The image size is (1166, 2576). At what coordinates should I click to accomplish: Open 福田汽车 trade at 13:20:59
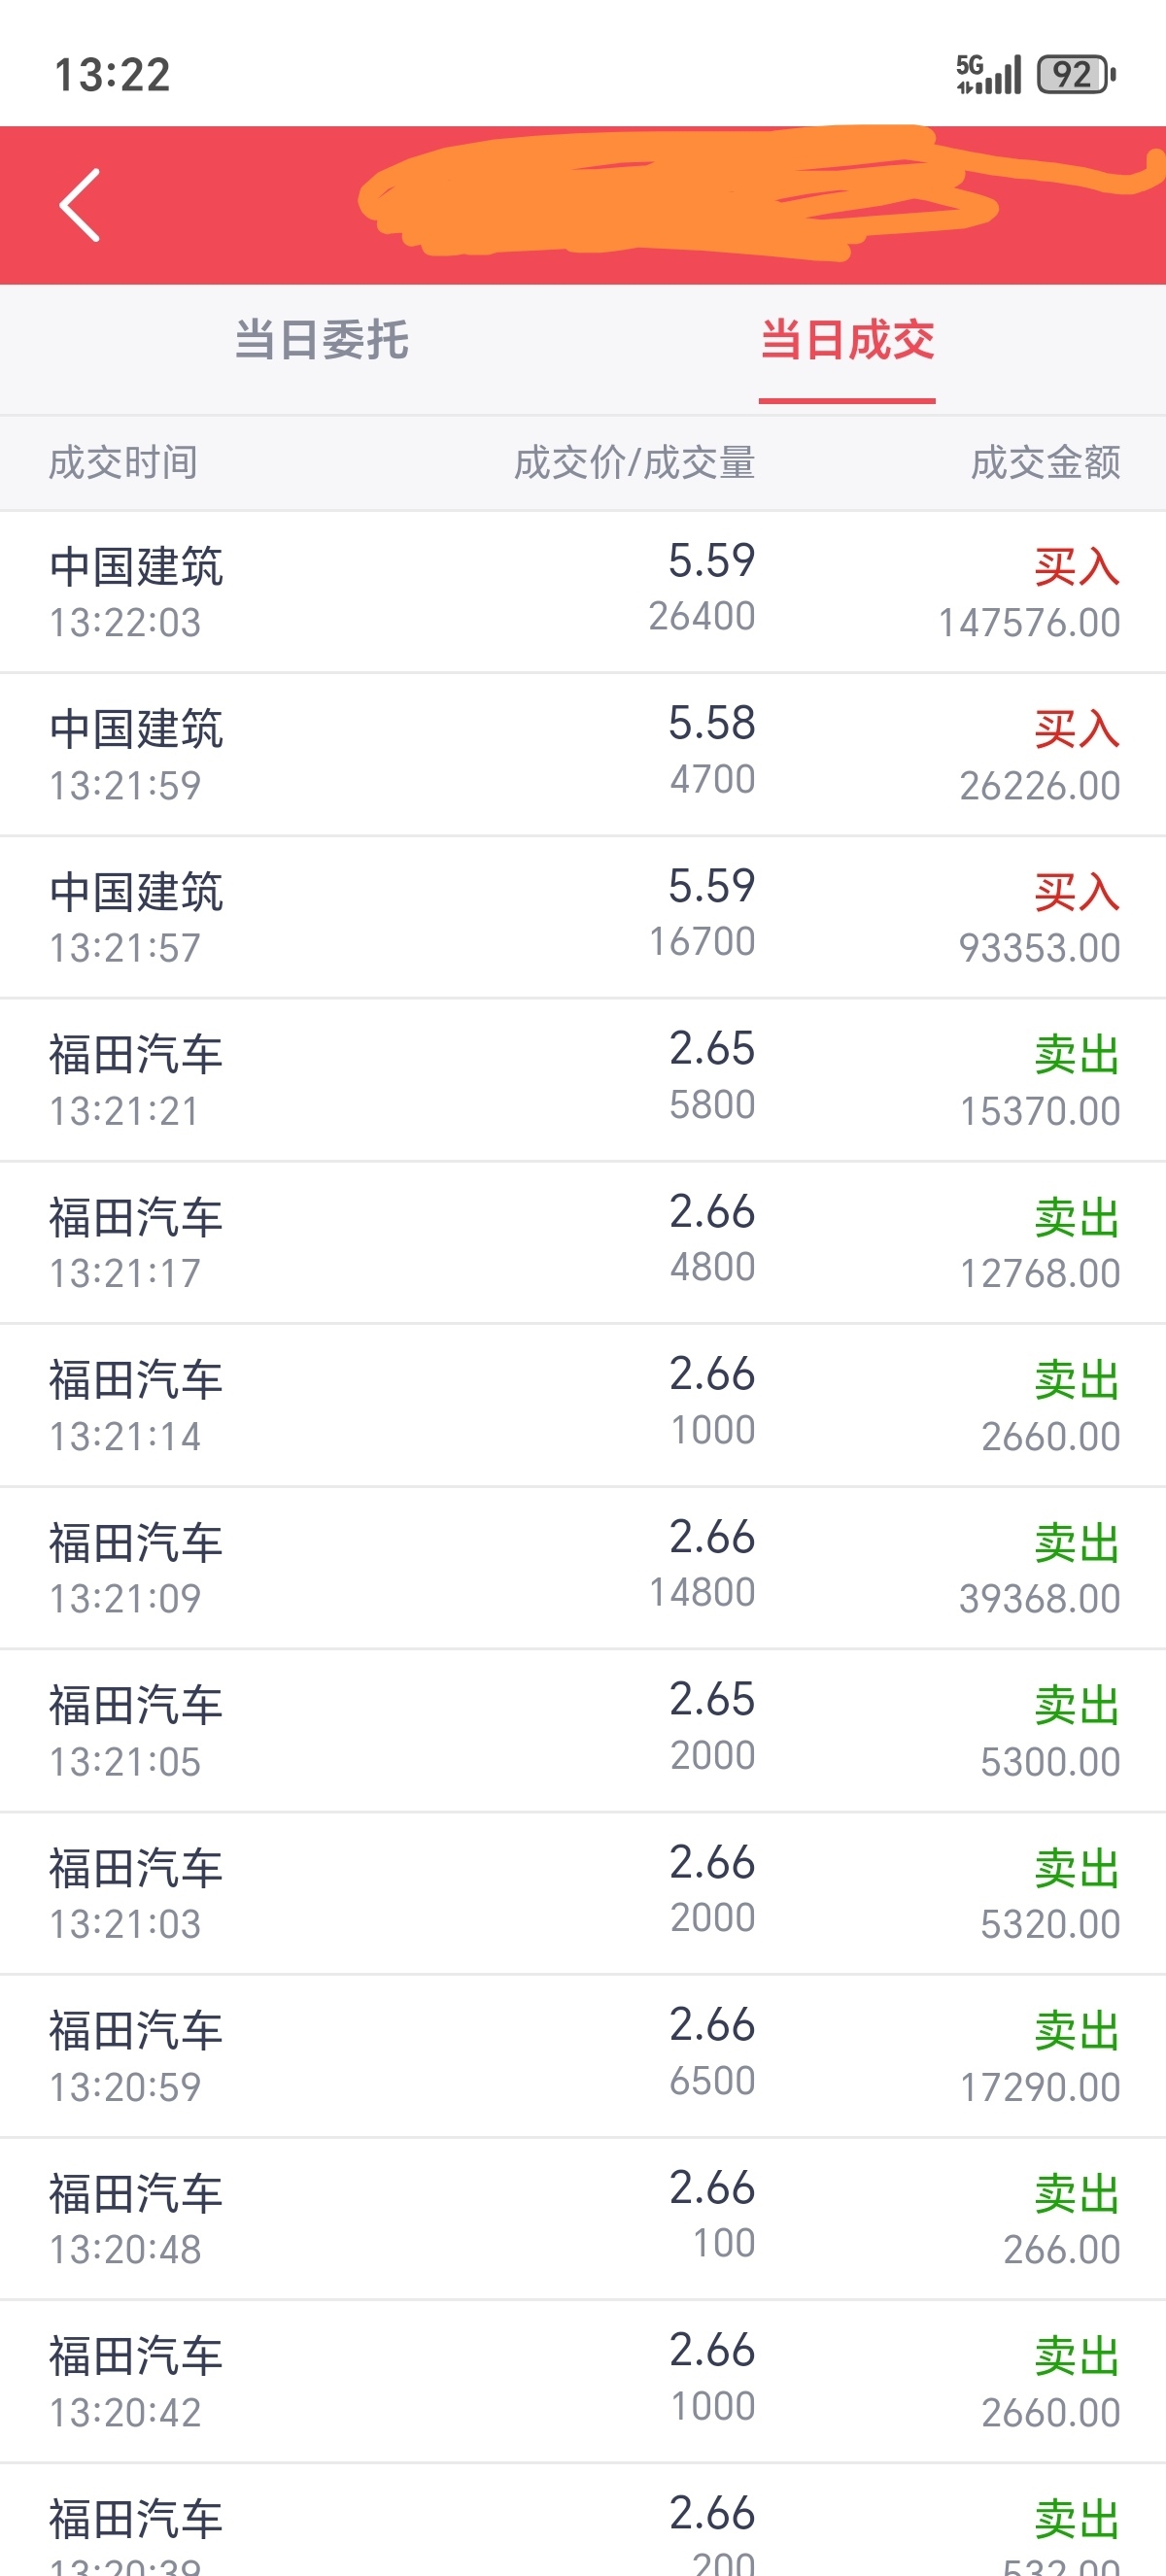click(x=583, y=2057)
